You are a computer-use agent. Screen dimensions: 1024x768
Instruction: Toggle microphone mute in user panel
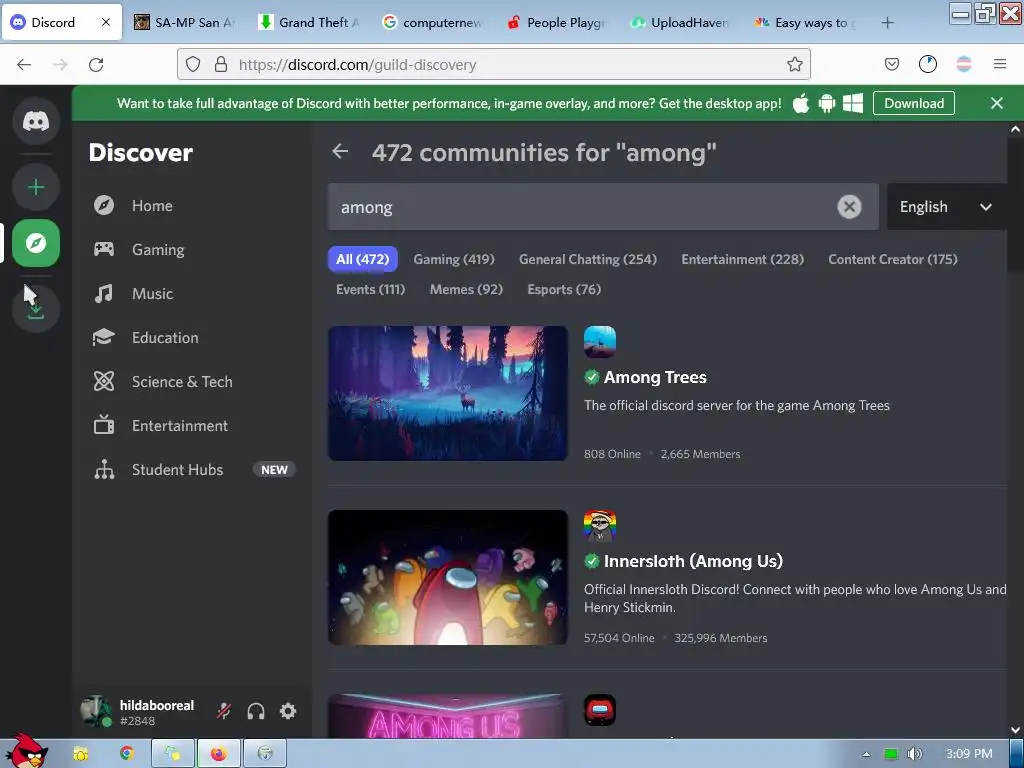pyautogui.click(x=224, y=711)
